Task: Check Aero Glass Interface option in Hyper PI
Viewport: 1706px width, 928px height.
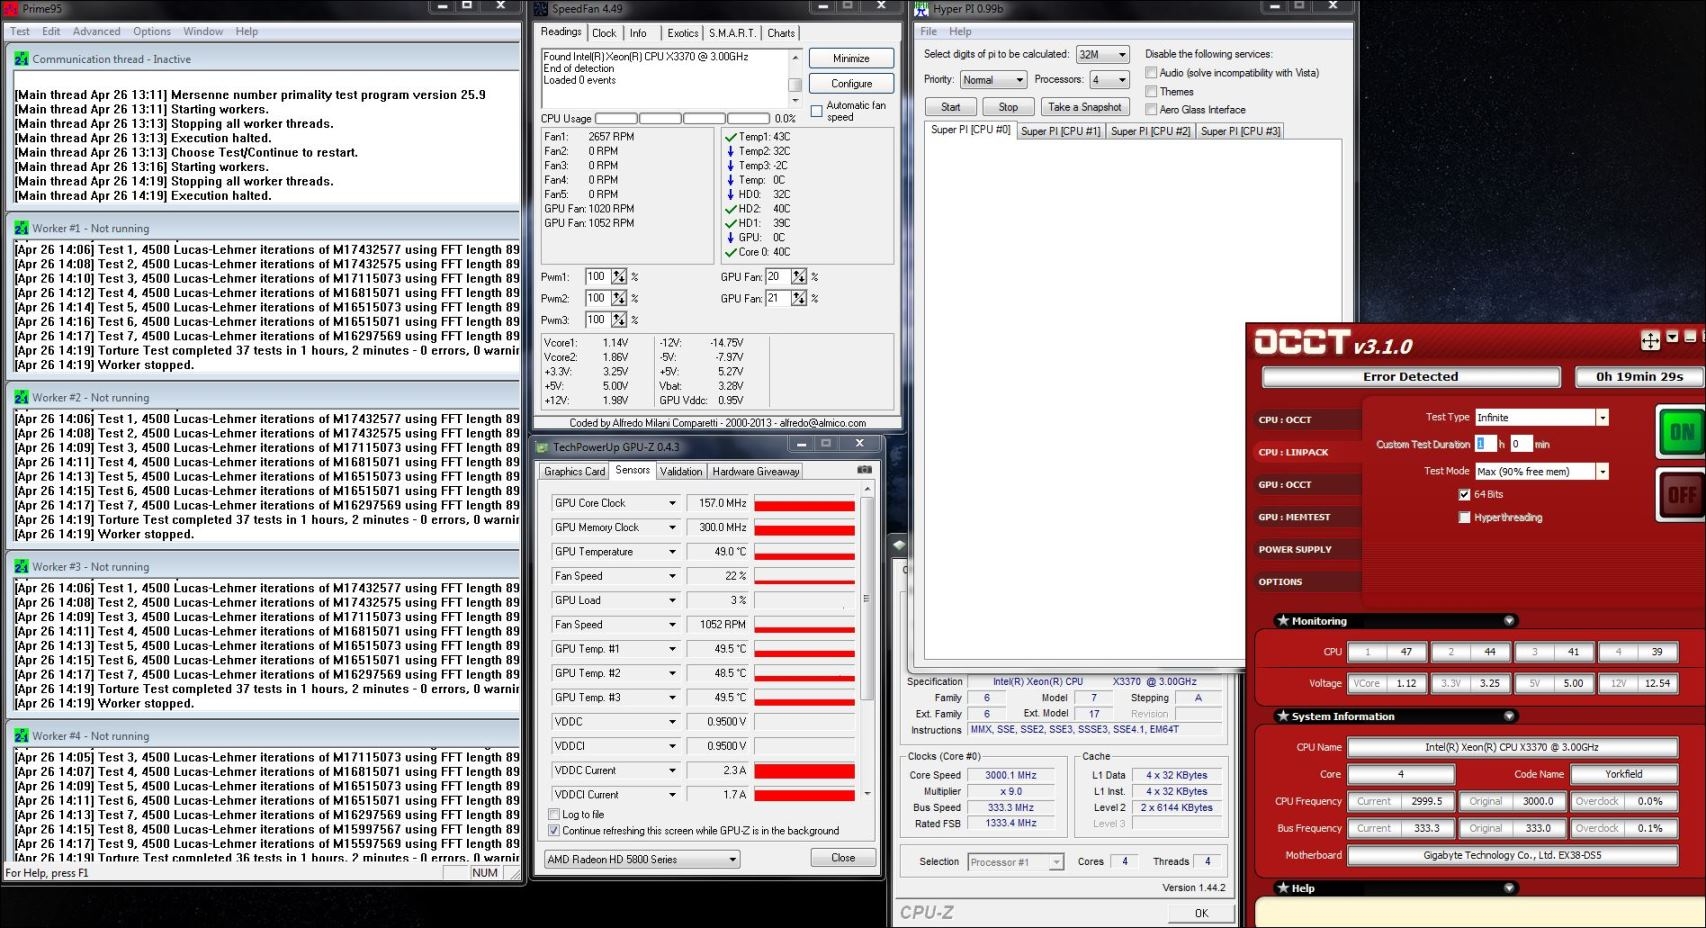Action: tap(1151, 109)
